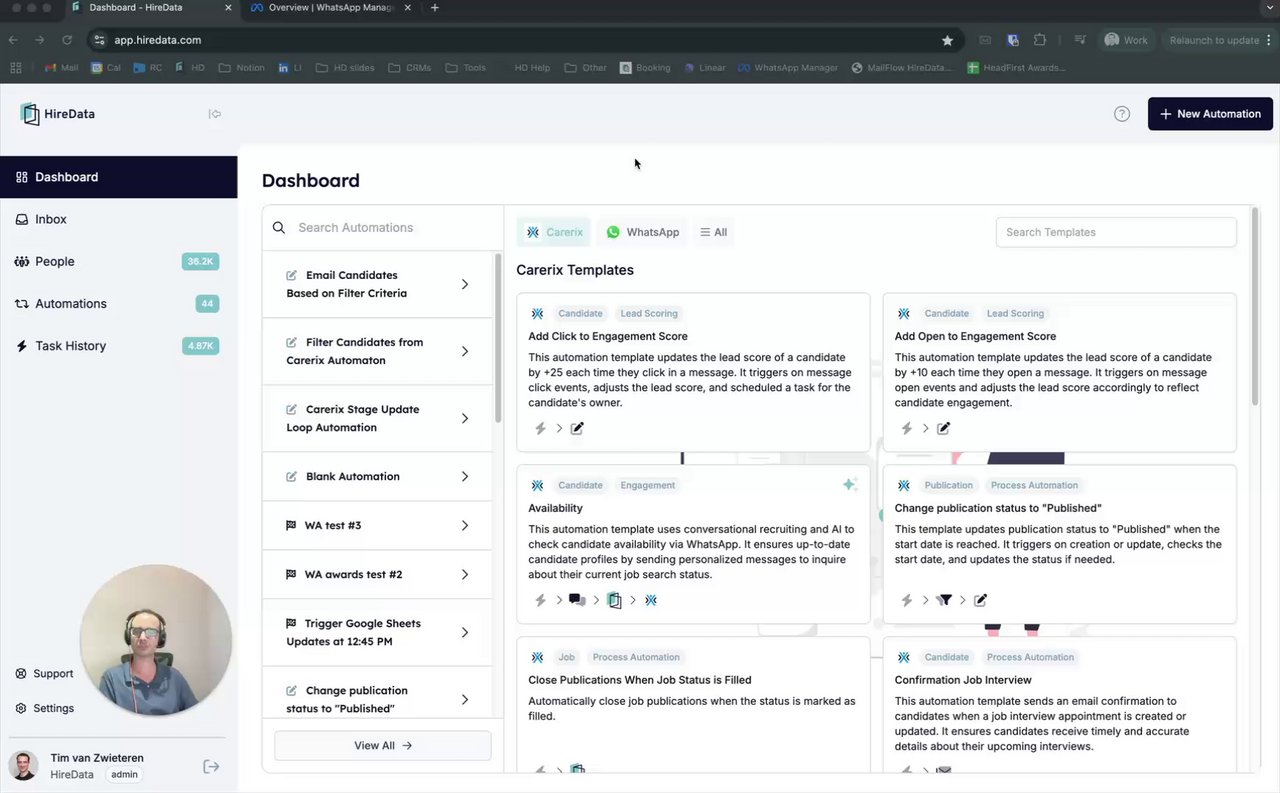Click the edit icon beside Email Candidates

click(x=291, y=275)
